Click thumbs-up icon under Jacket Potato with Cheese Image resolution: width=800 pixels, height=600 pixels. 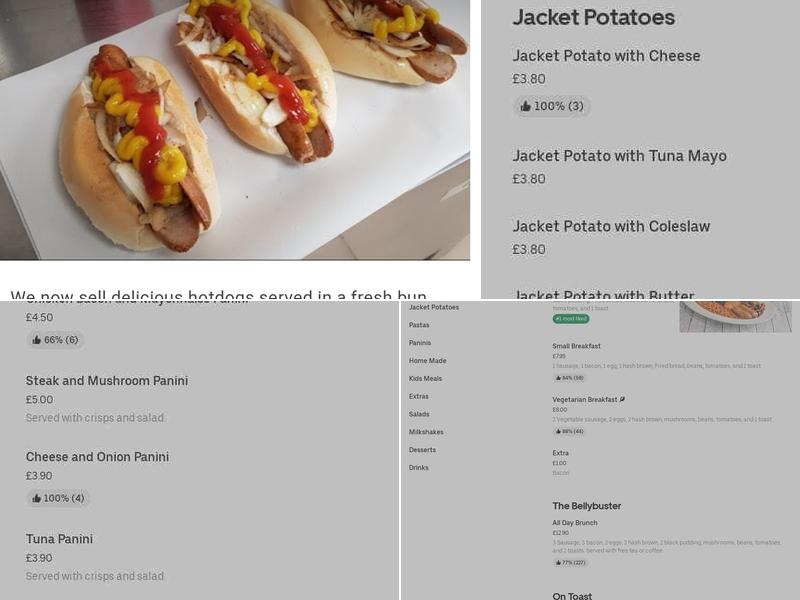tap(525, 106)
